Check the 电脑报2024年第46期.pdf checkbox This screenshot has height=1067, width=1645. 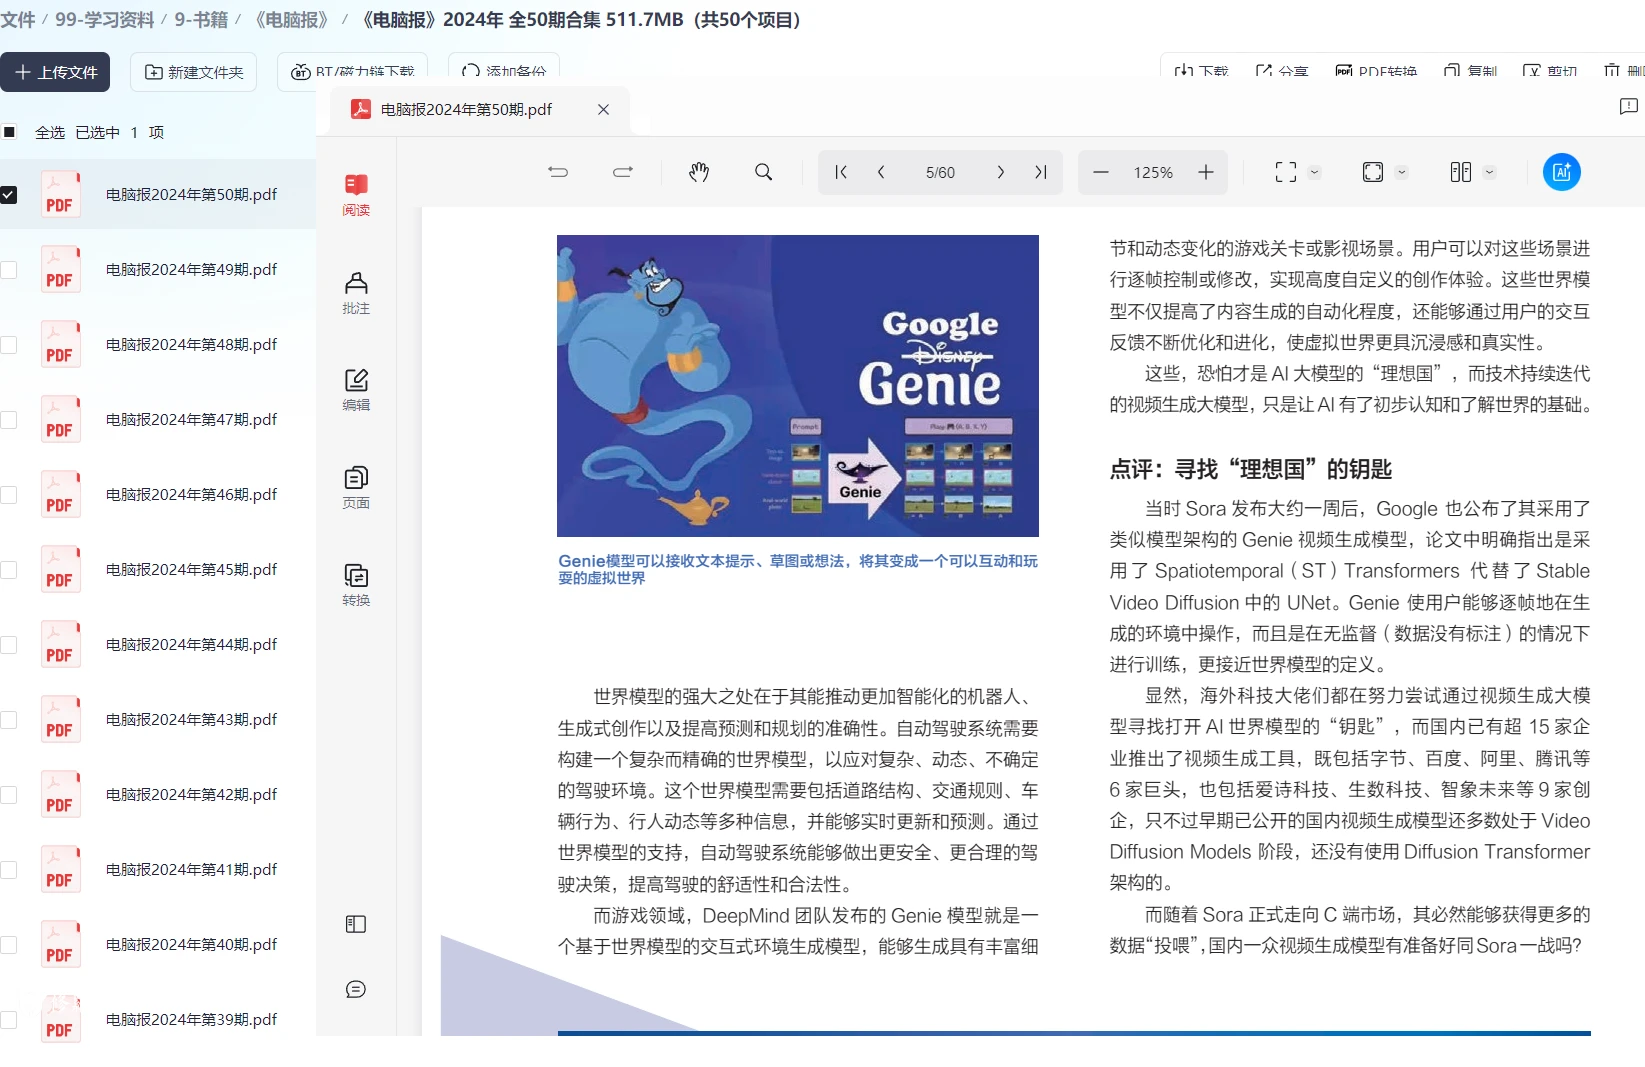tap(9, 494)
